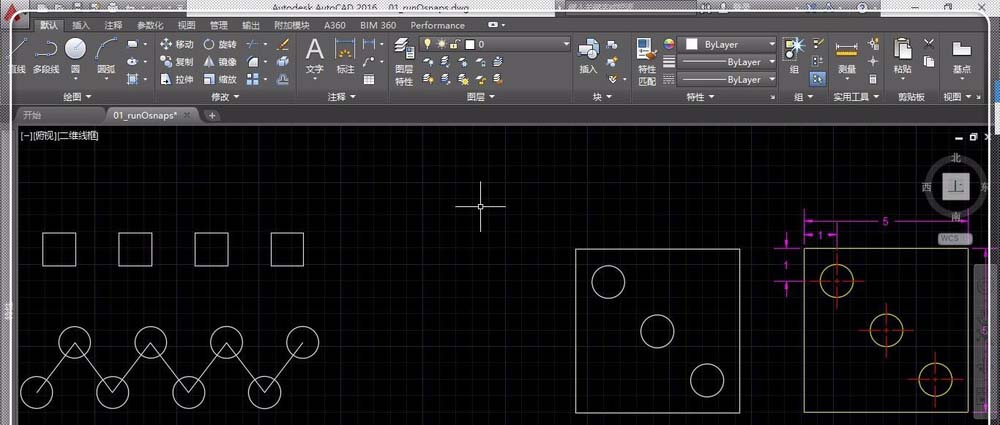Toggle the layer lock padlock icon
The width and height of the screenshot is (1000, 425).
click(454, 45)
